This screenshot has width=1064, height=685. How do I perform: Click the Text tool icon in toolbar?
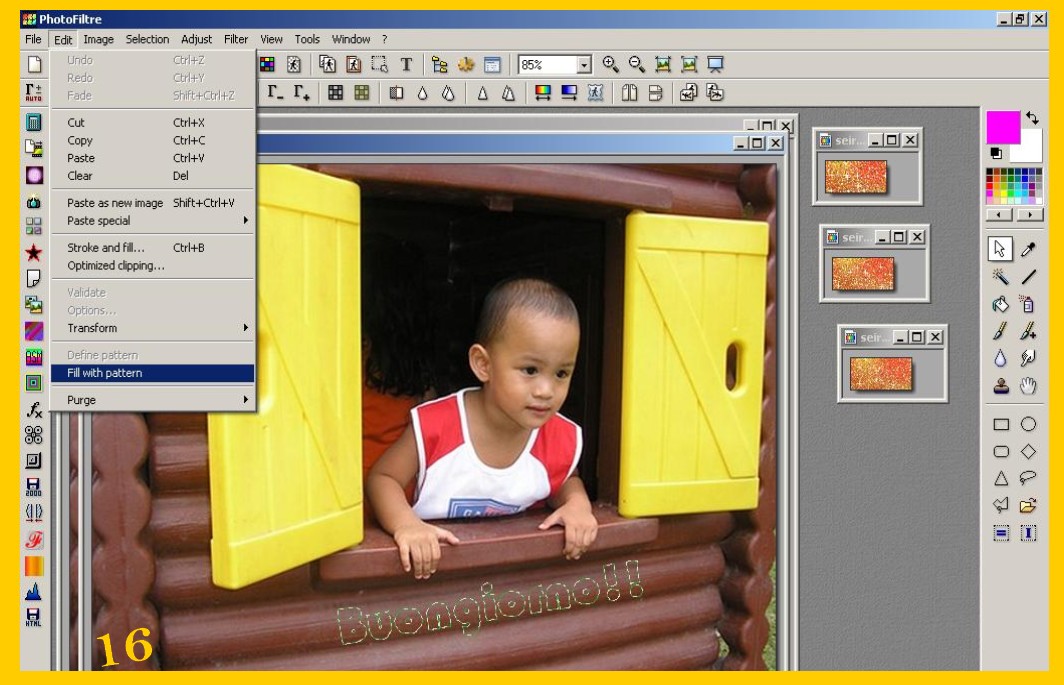[x=406, y=65]
